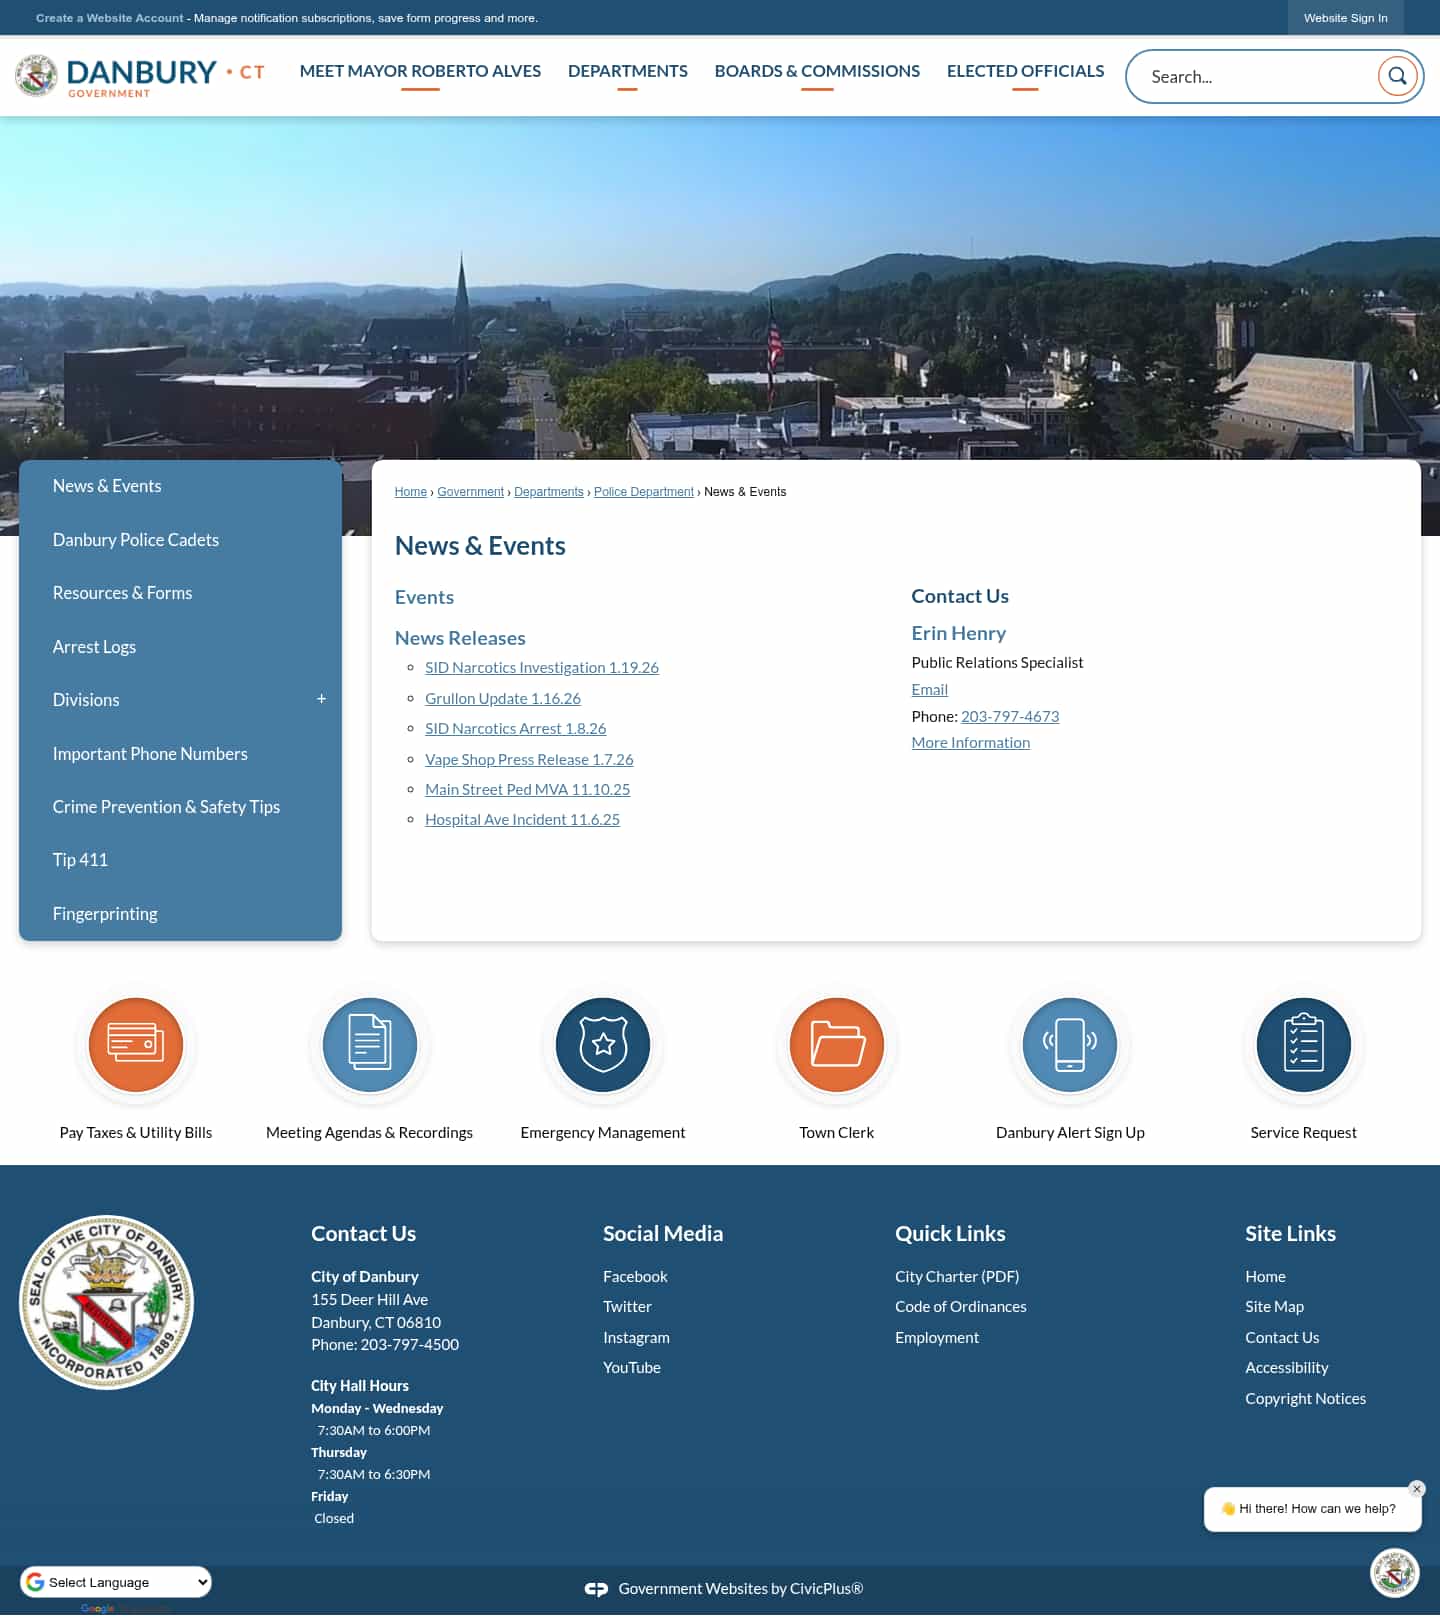Open SID Narcotics Arrest 1.8.26 release

pos(516,729)
